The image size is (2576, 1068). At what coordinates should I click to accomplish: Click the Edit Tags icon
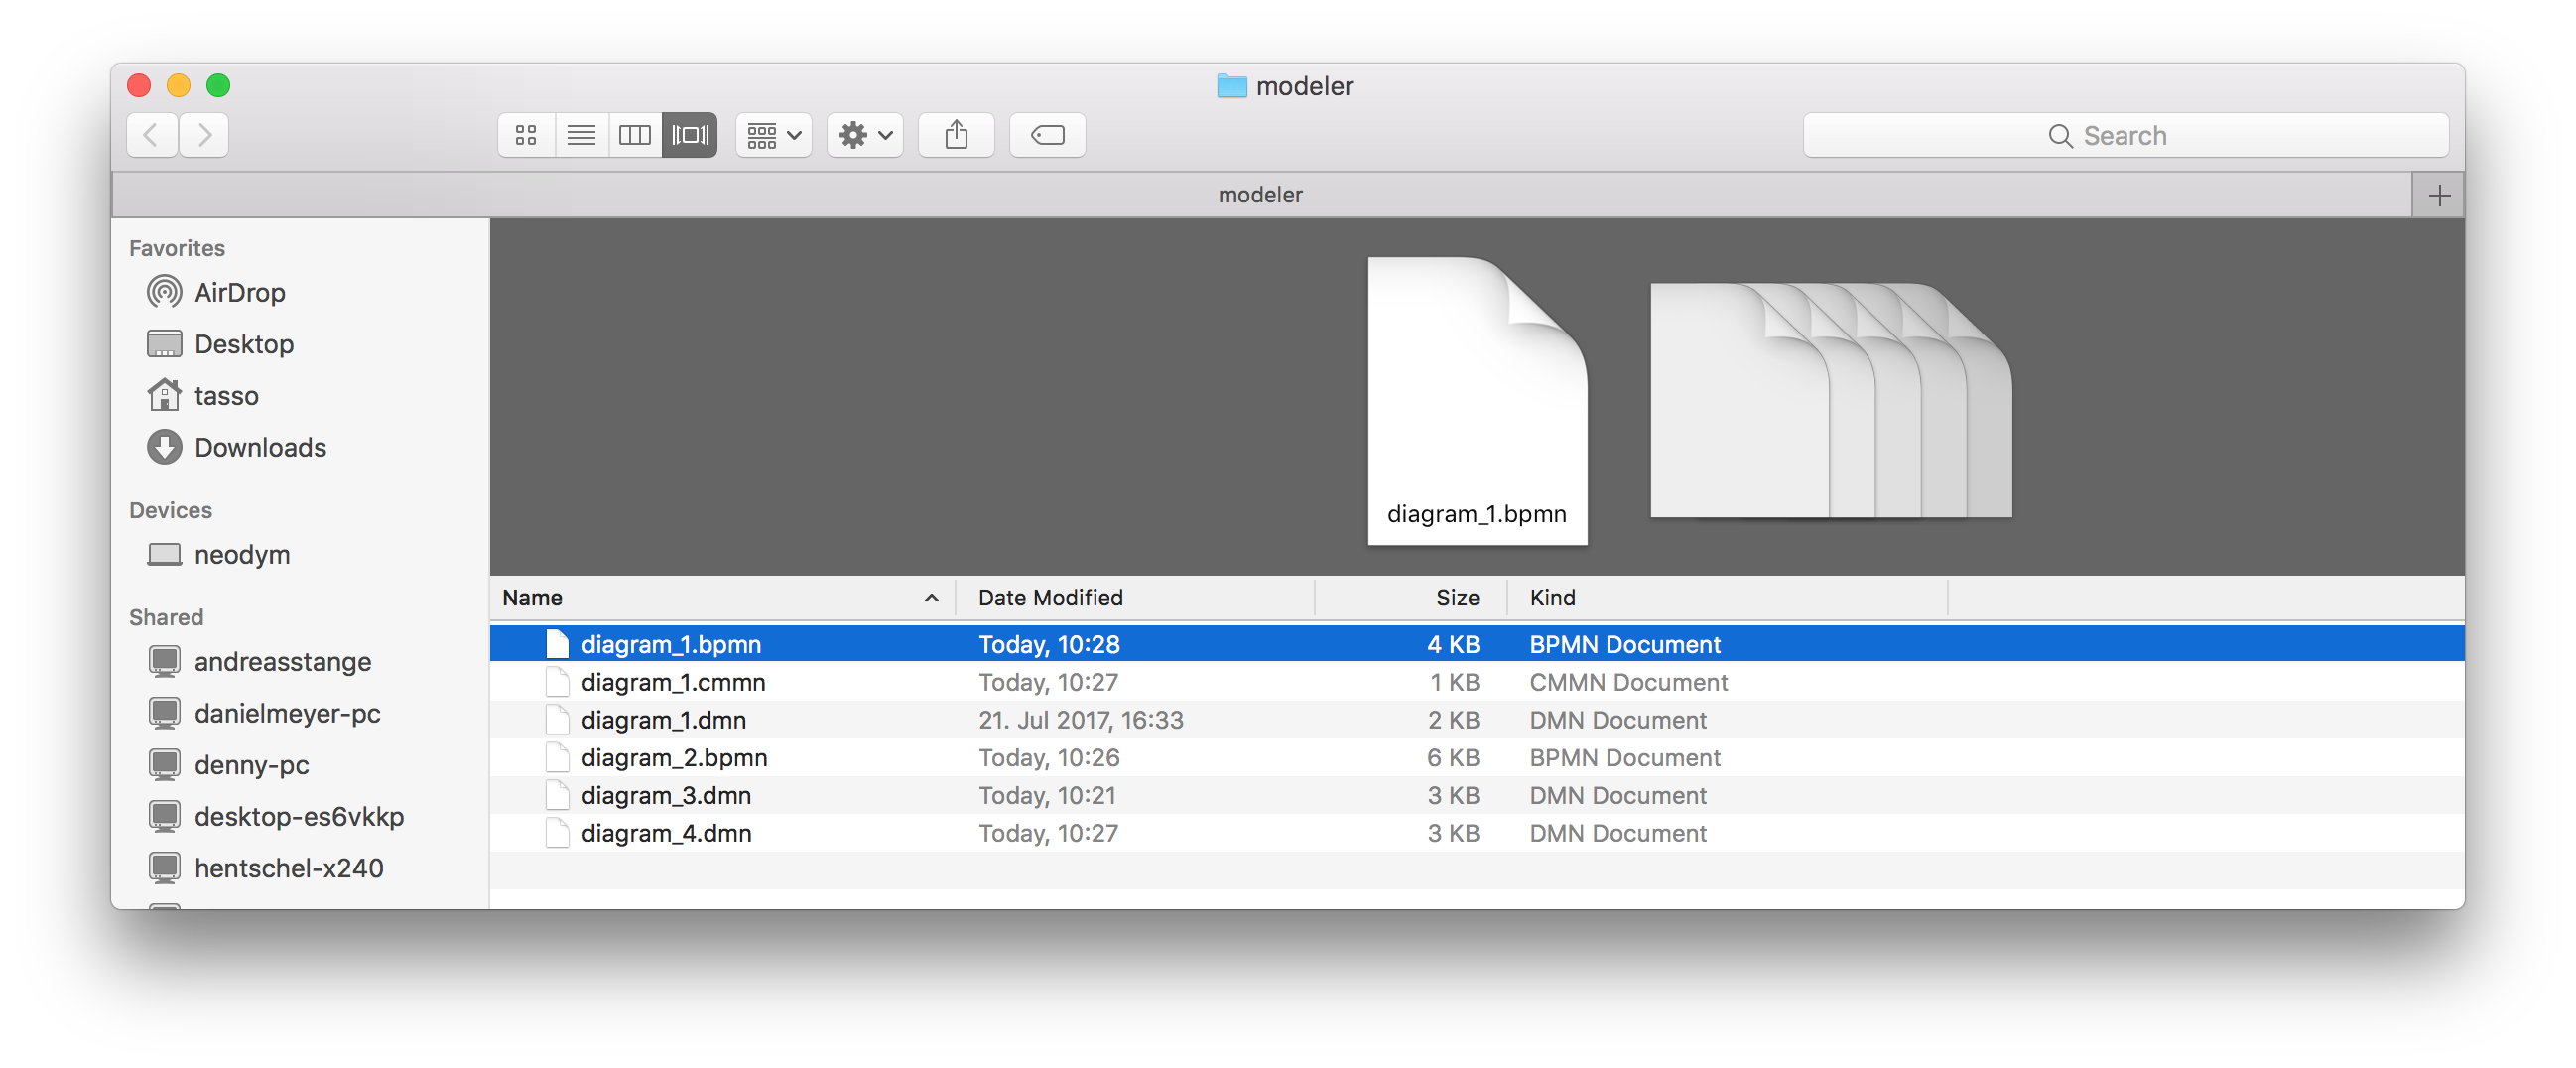[x=1046, y=134]
